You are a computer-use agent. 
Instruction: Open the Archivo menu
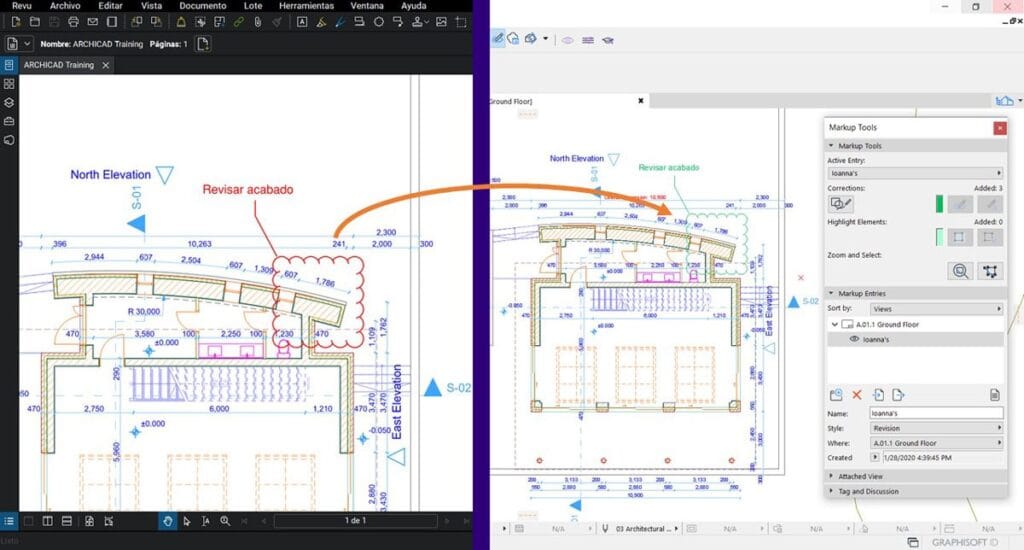point(65,5)
